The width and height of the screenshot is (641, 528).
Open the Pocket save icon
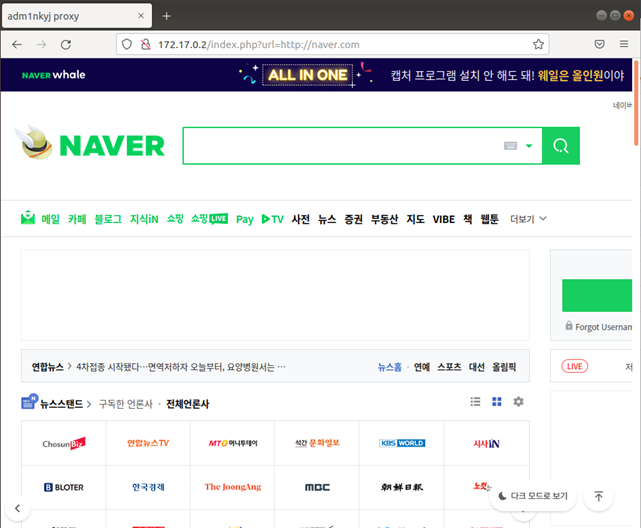(599, 44)
